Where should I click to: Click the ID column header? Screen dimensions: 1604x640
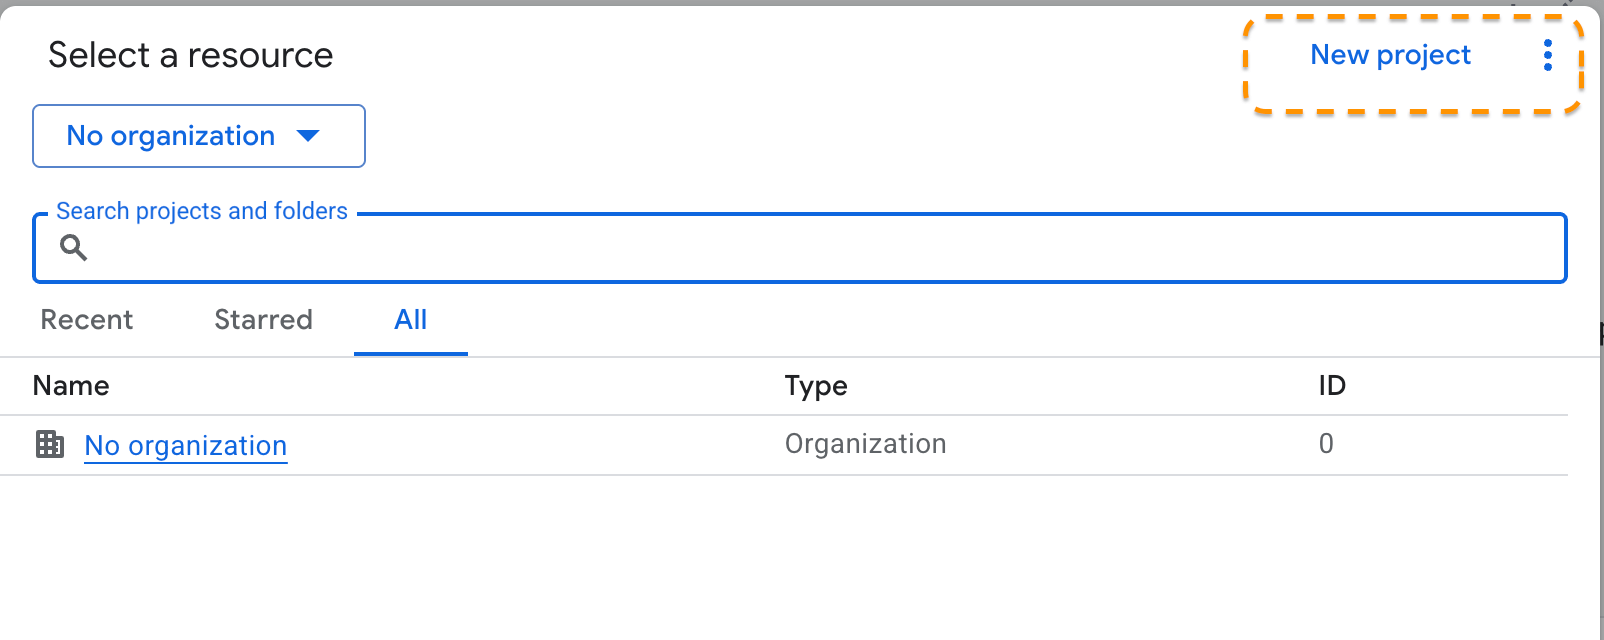coord(1332,386)
